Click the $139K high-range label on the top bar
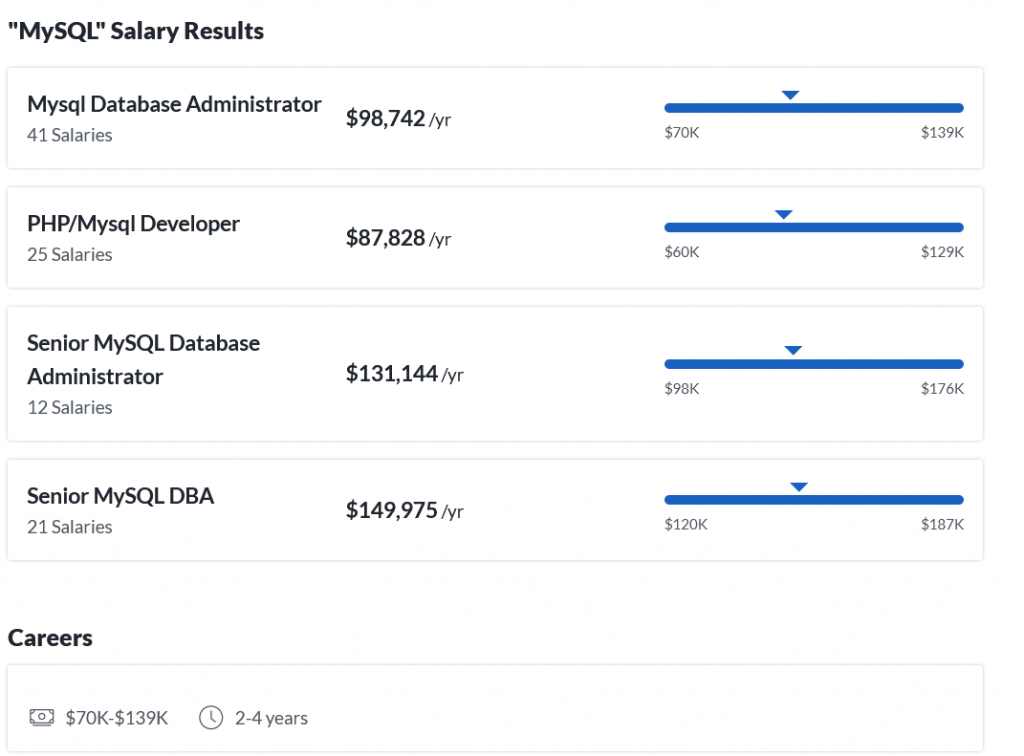 point(942,133)
